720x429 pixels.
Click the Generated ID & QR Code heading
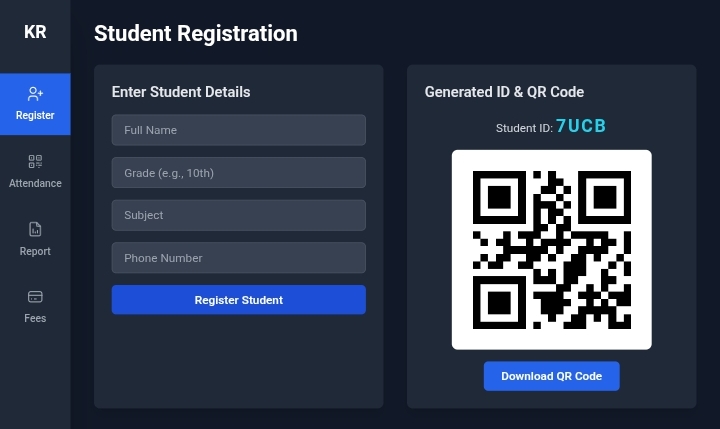504,92
